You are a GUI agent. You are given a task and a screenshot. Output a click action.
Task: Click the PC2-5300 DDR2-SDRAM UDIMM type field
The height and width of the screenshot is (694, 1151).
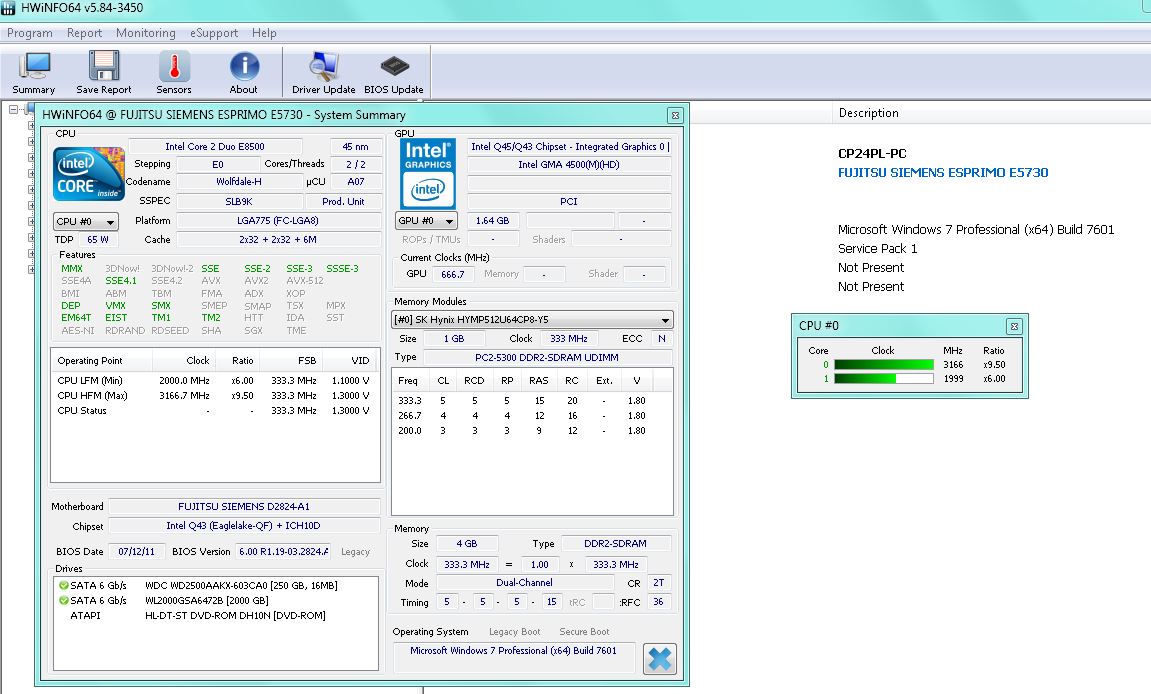click(x=547, y=358)
